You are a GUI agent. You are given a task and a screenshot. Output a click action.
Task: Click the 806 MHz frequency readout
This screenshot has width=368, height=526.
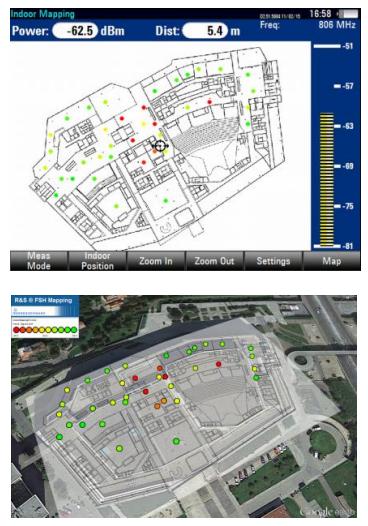(337, 24)
